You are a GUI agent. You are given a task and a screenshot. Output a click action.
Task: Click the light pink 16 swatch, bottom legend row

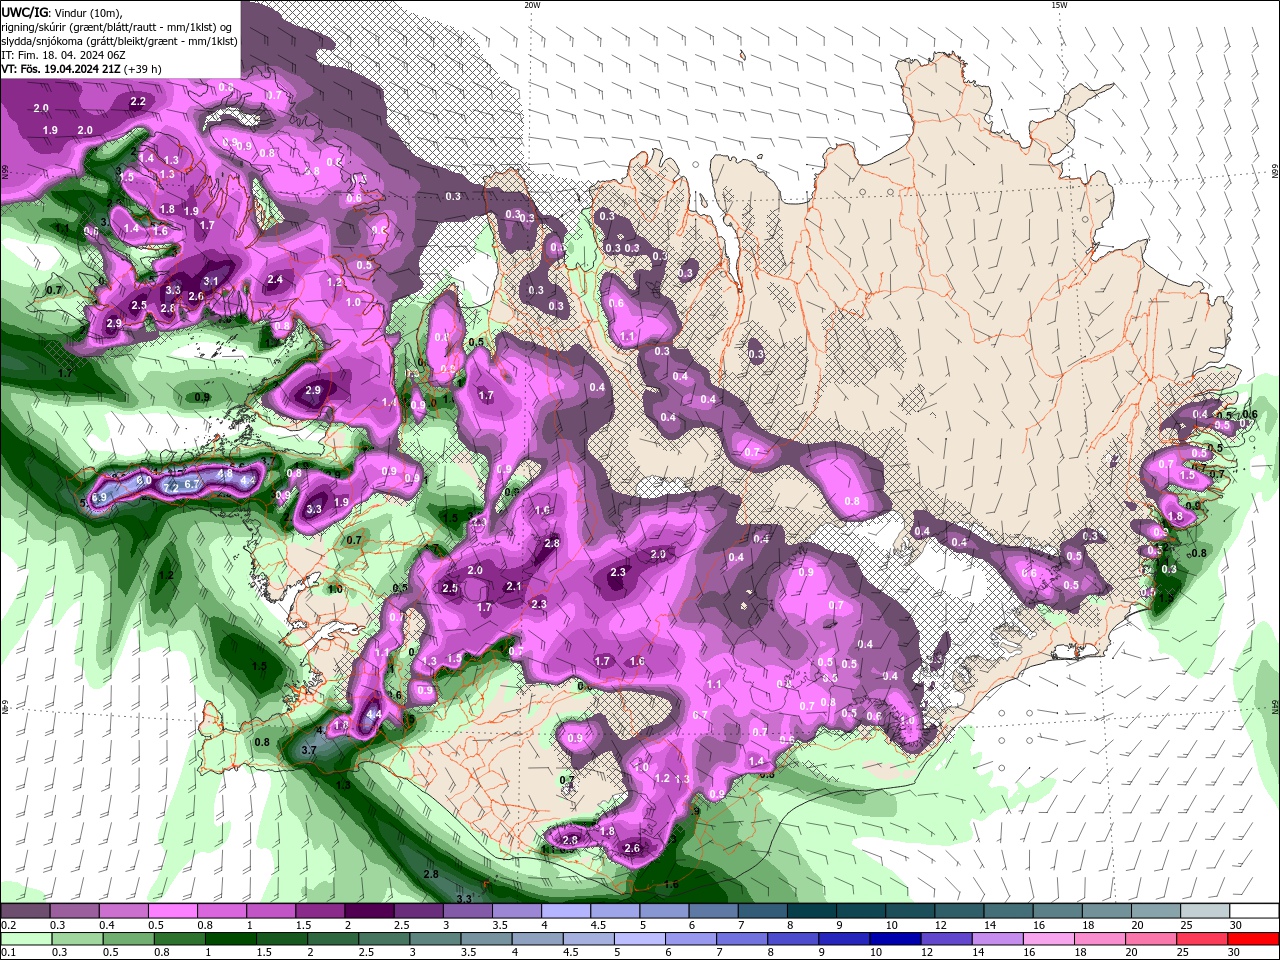point(1048,939)
